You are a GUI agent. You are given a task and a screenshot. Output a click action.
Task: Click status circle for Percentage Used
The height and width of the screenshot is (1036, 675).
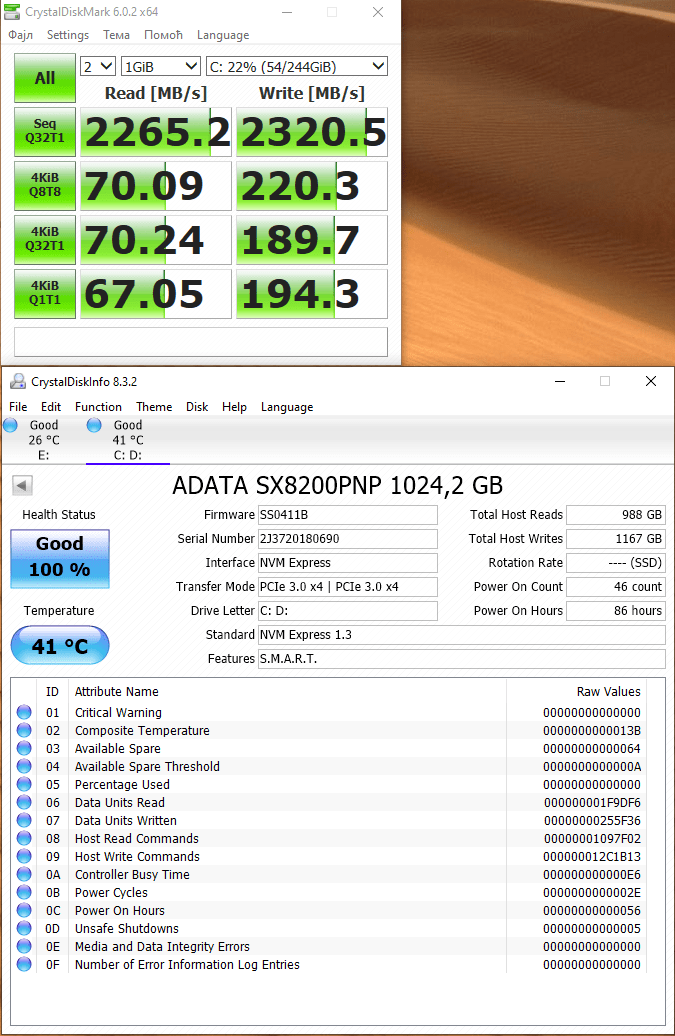point(24,784)
